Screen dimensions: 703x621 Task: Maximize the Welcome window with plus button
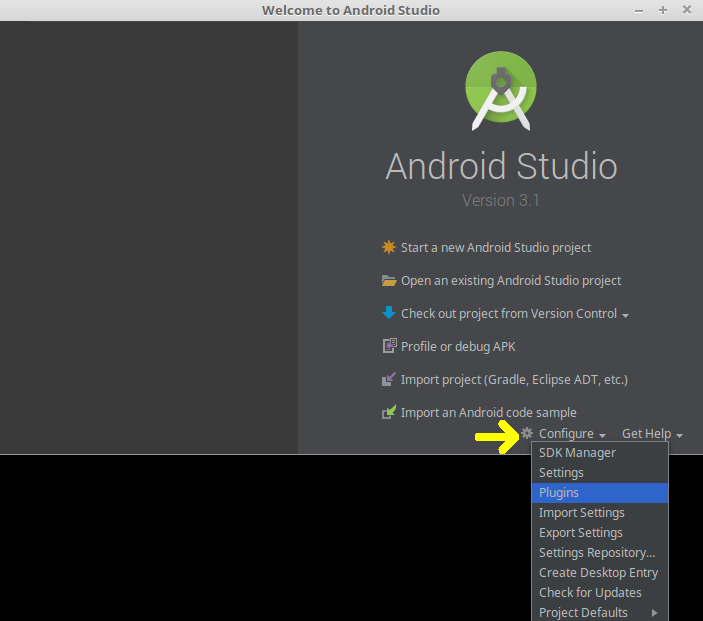[x=663, y=10]
